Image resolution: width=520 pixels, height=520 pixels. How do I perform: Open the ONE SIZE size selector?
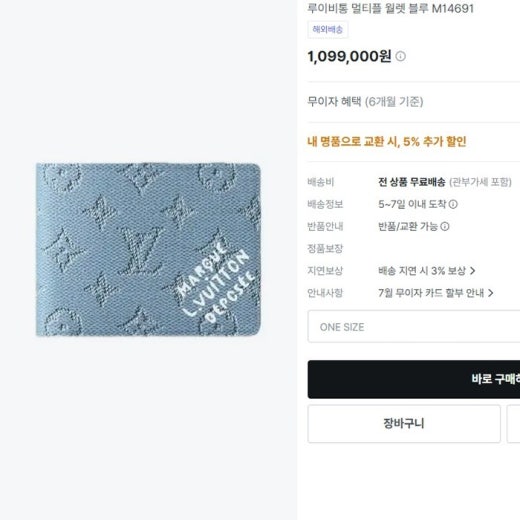[414, 327]
